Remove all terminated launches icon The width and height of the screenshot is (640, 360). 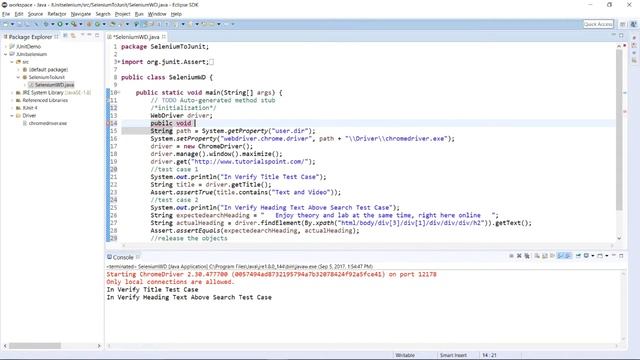point(527,256)
